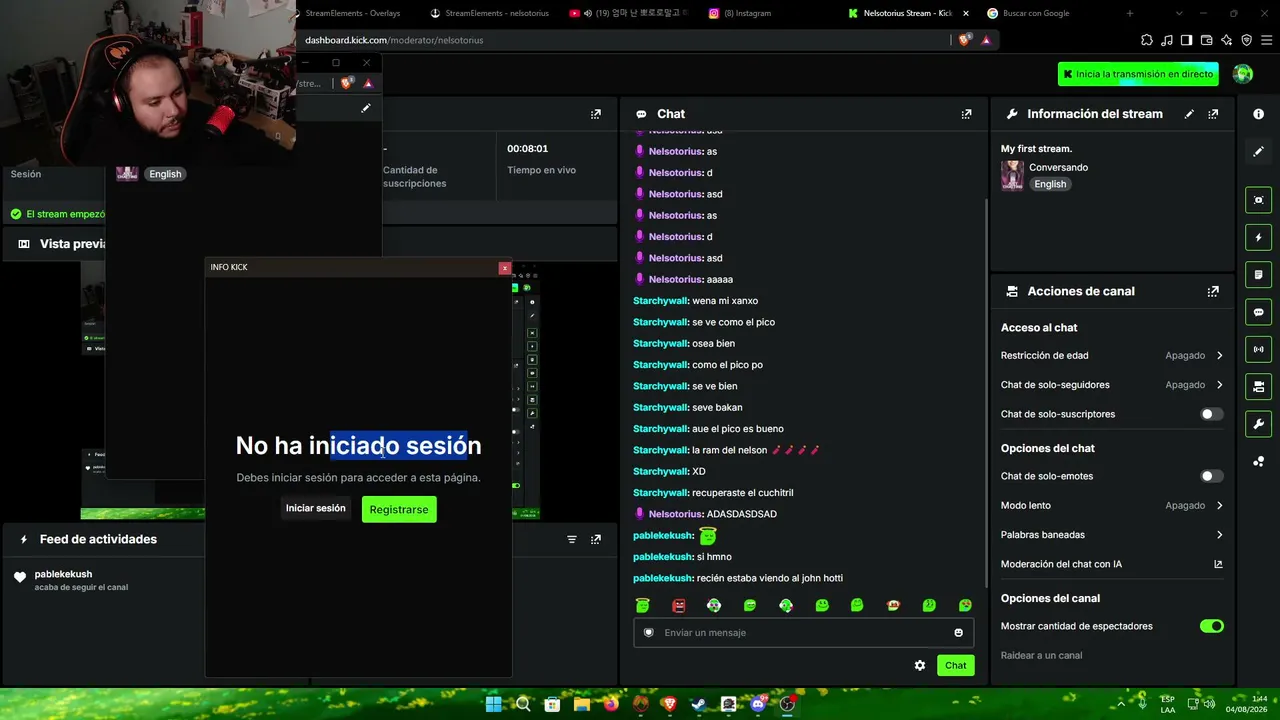This screenshot has height=720, width=1280.
Task: Open Discord from the taskbar
Action: pos(758,704)
